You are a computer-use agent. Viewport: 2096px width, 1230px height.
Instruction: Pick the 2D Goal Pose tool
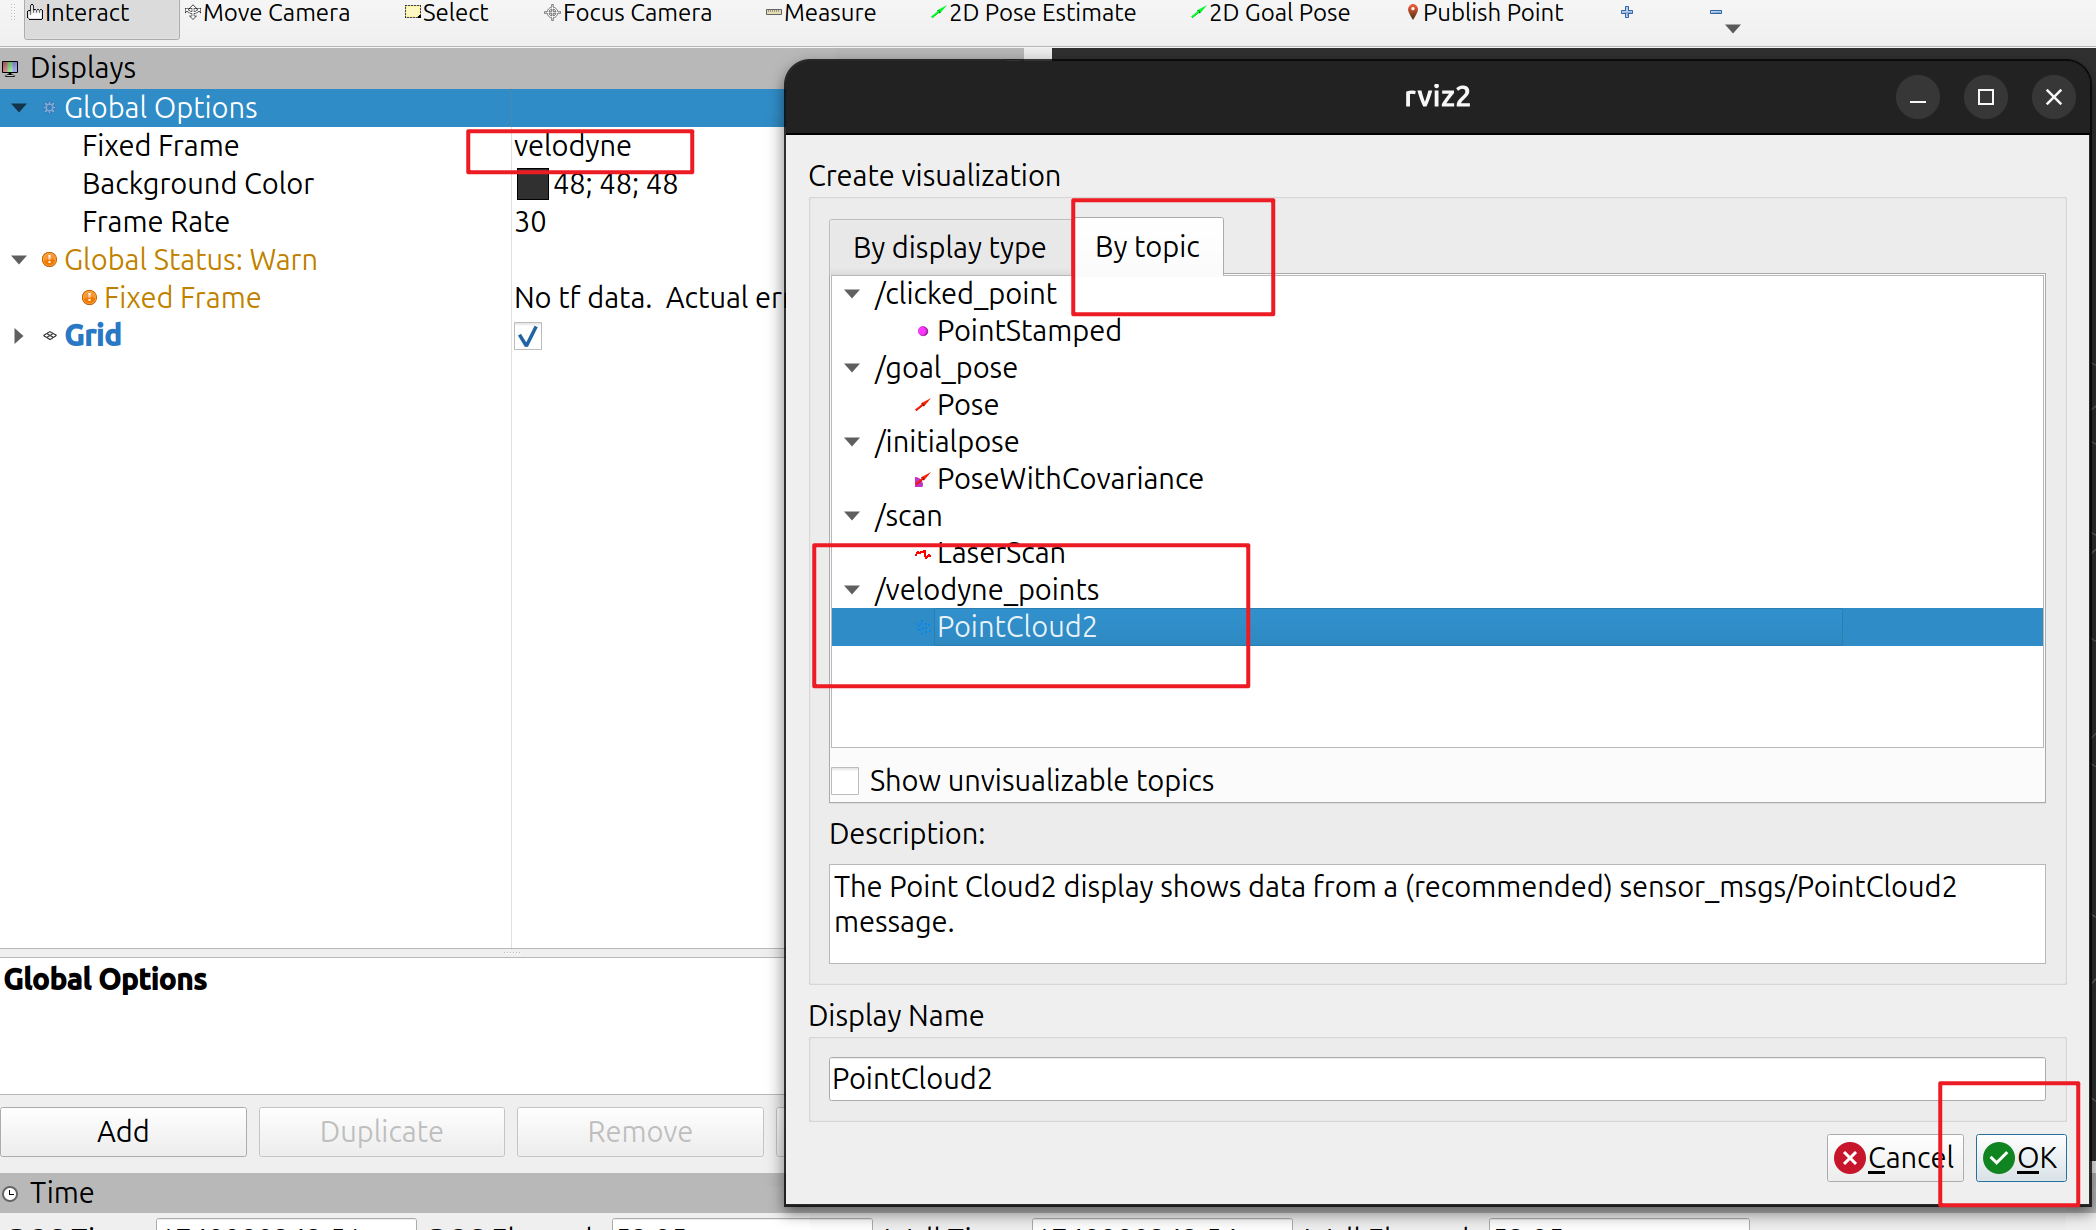click(1270, 13)
